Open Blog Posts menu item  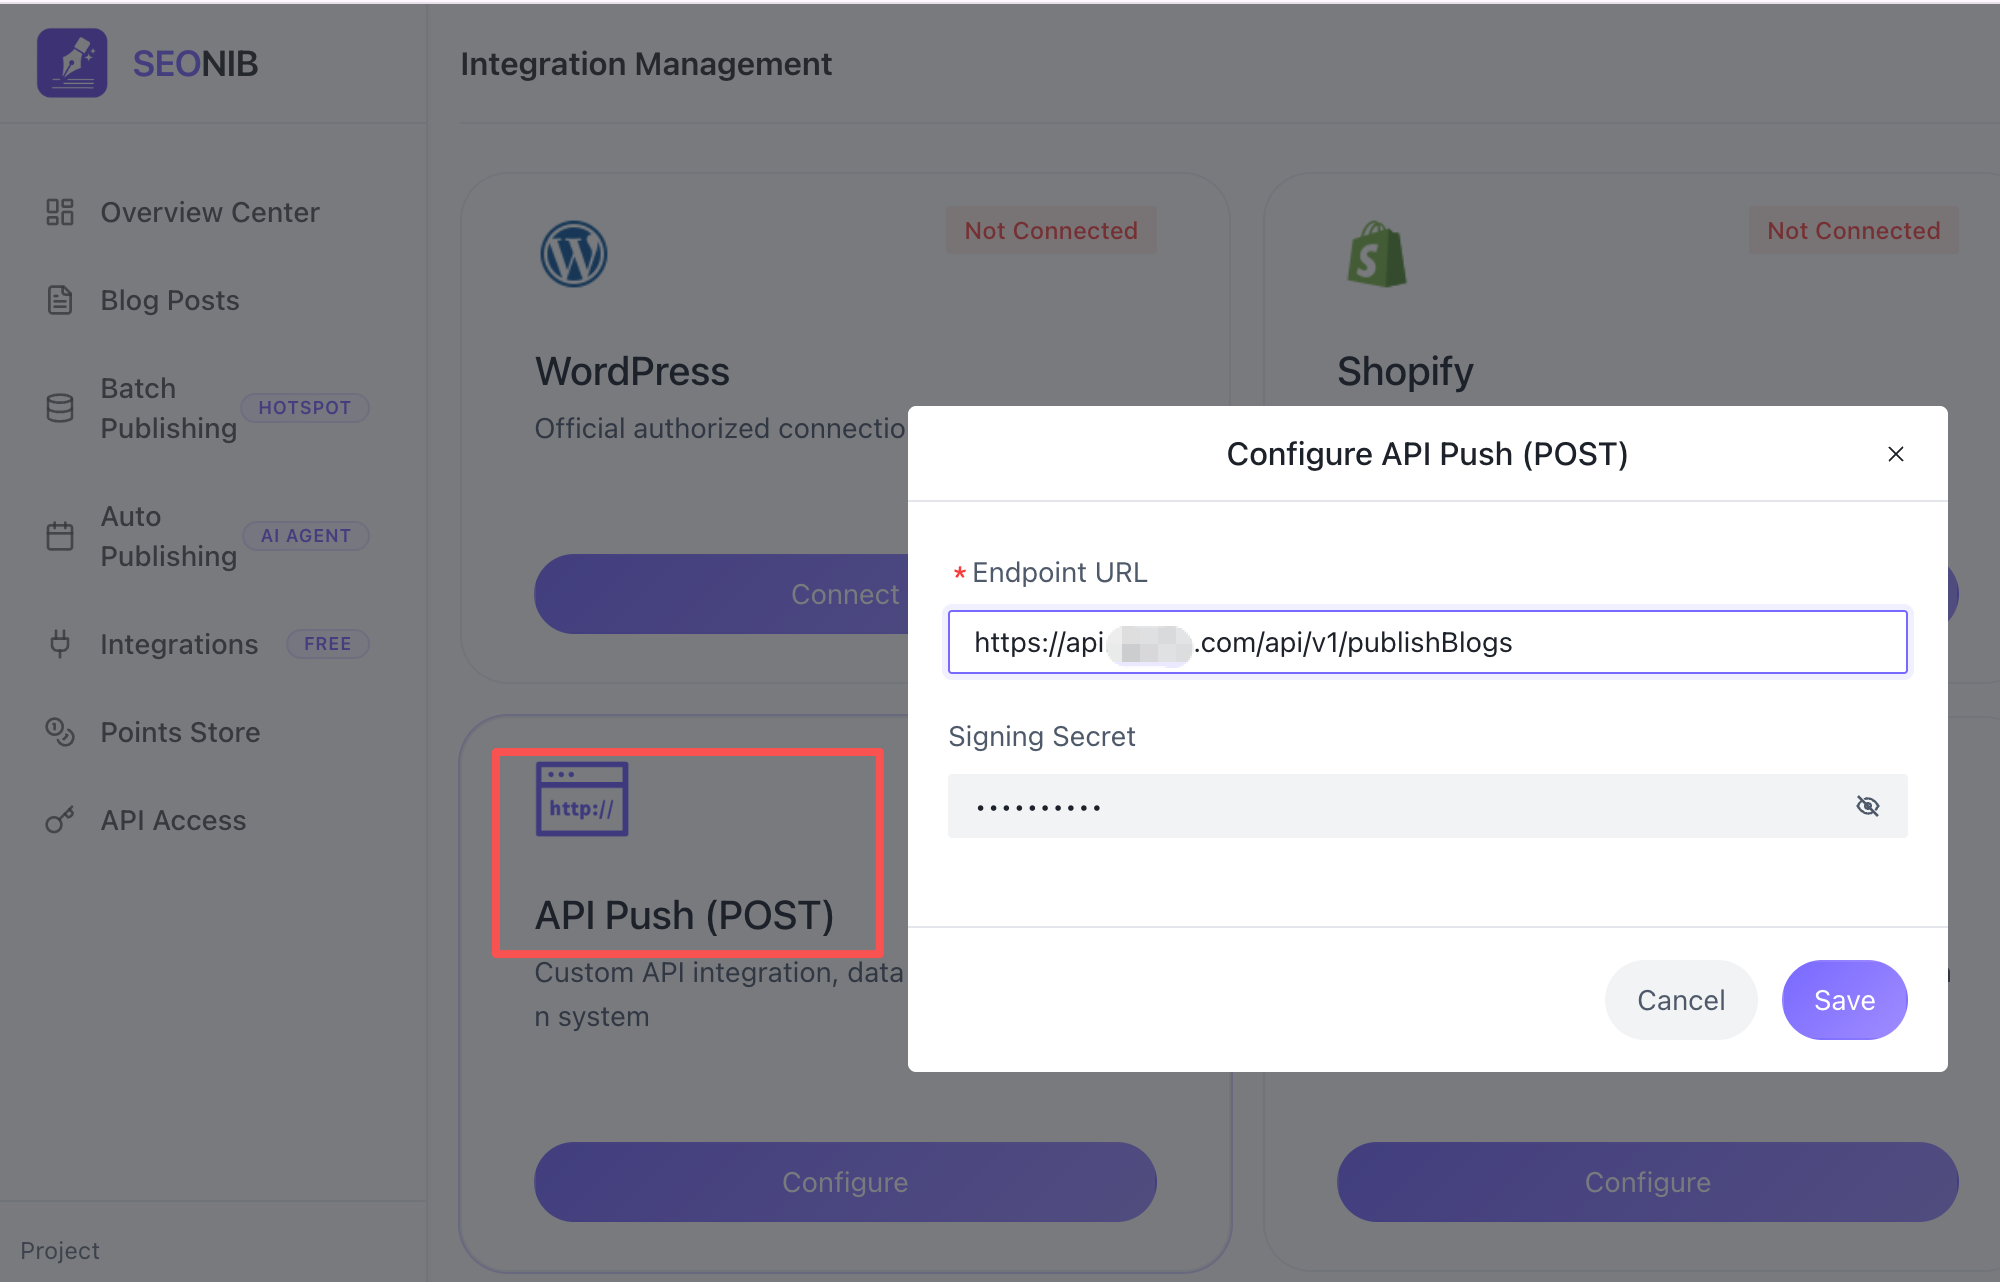170,300
